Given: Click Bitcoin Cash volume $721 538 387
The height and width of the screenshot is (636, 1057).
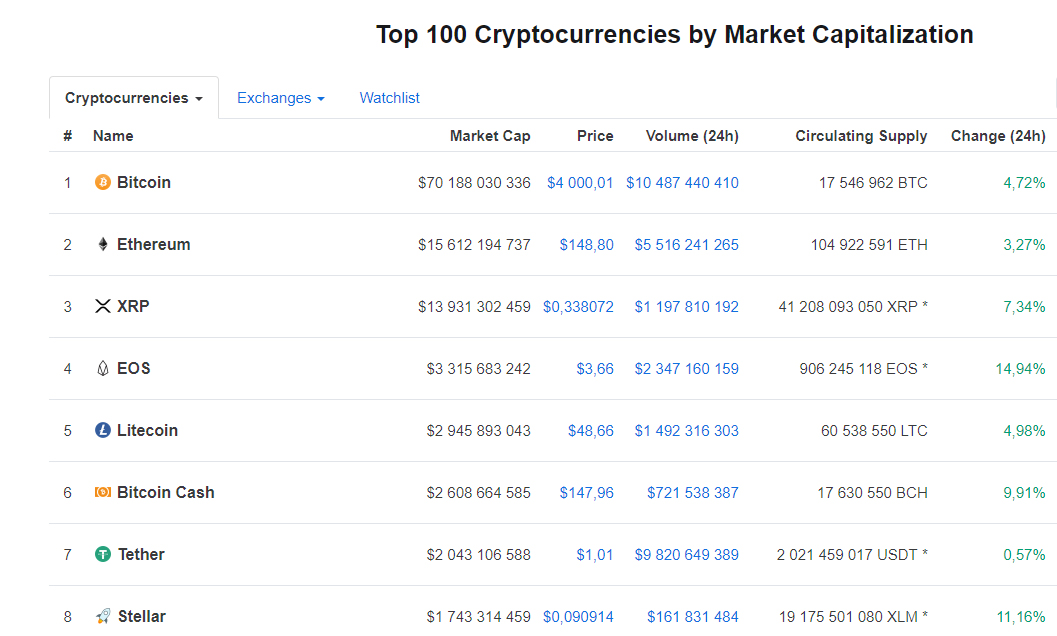Looking at the screenshot, I should click(x=693, y=493).
